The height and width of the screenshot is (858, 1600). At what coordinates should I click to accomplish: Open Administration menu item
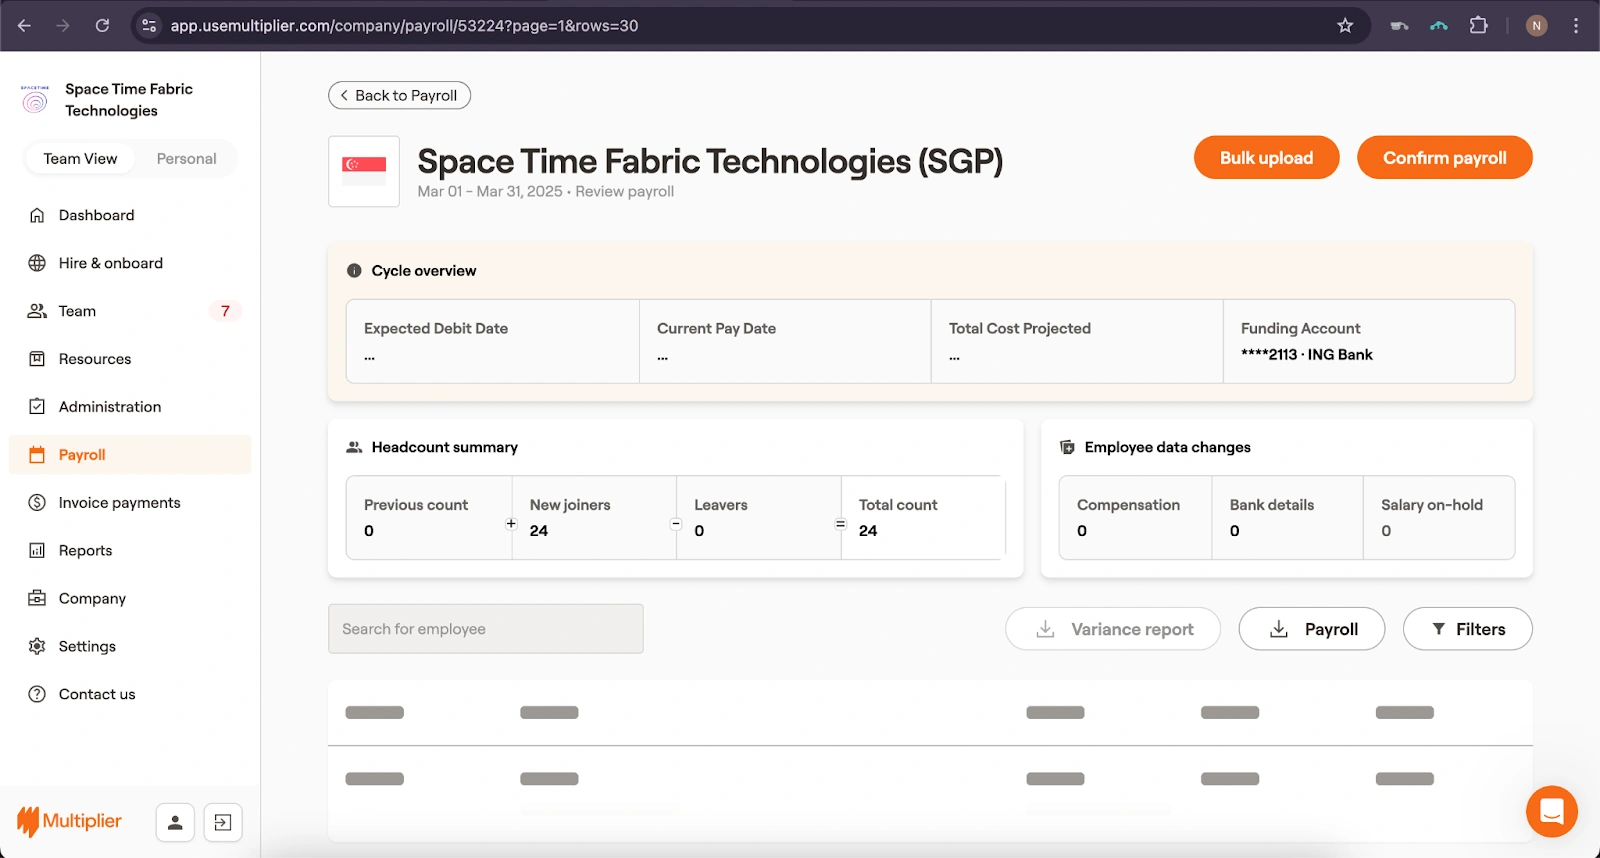[130, 407]
